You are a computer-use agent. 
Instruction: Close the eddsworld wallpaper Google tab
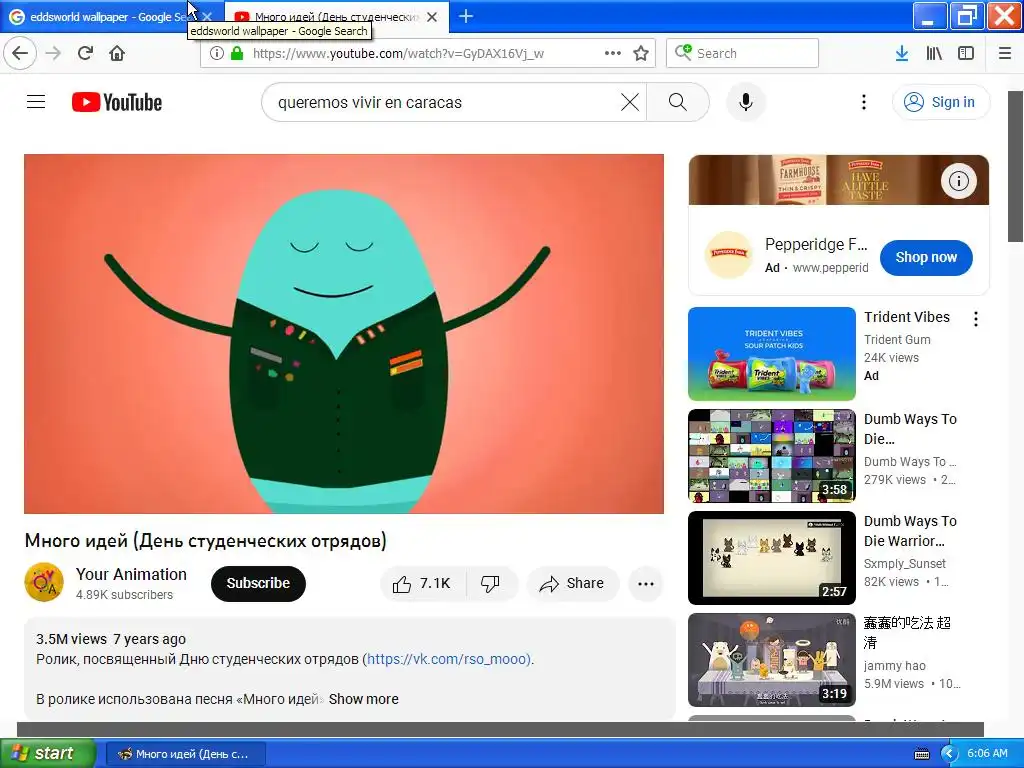tap(207, 17)
